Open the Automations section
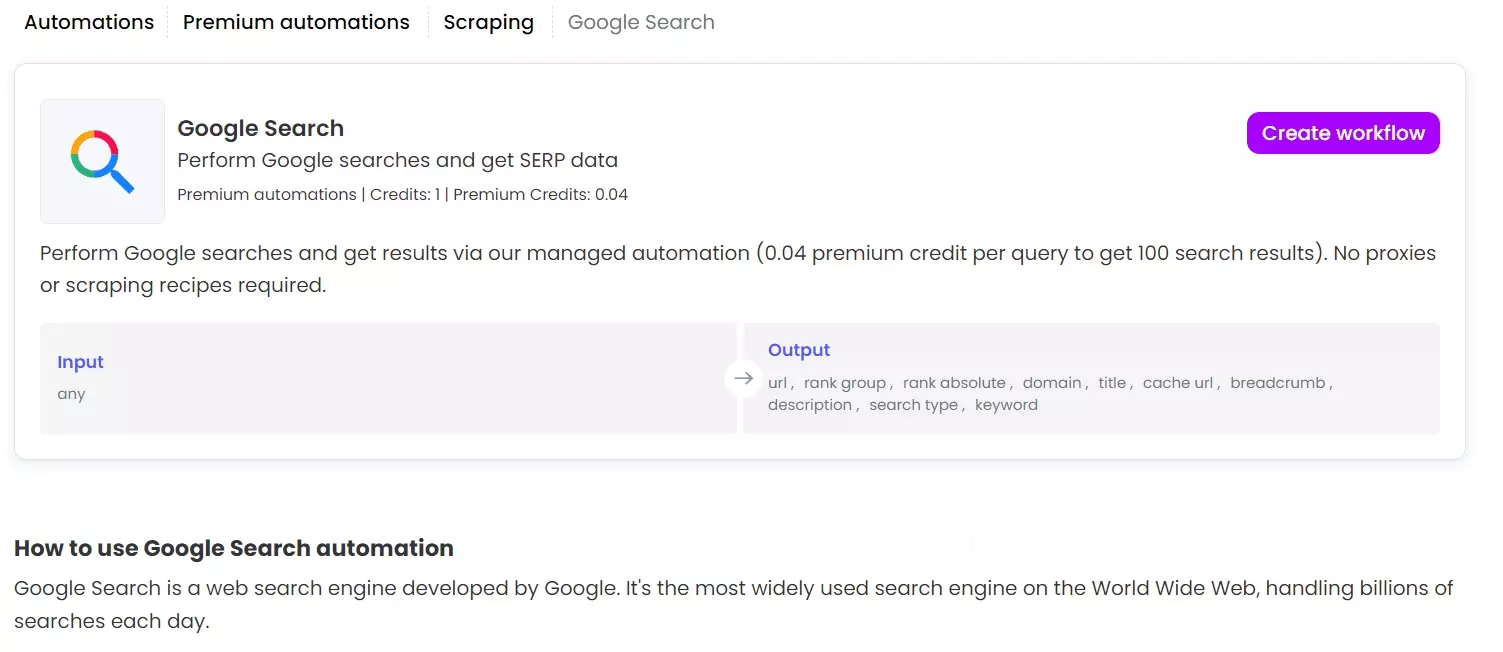1503x652 pixels. (88, 21)
